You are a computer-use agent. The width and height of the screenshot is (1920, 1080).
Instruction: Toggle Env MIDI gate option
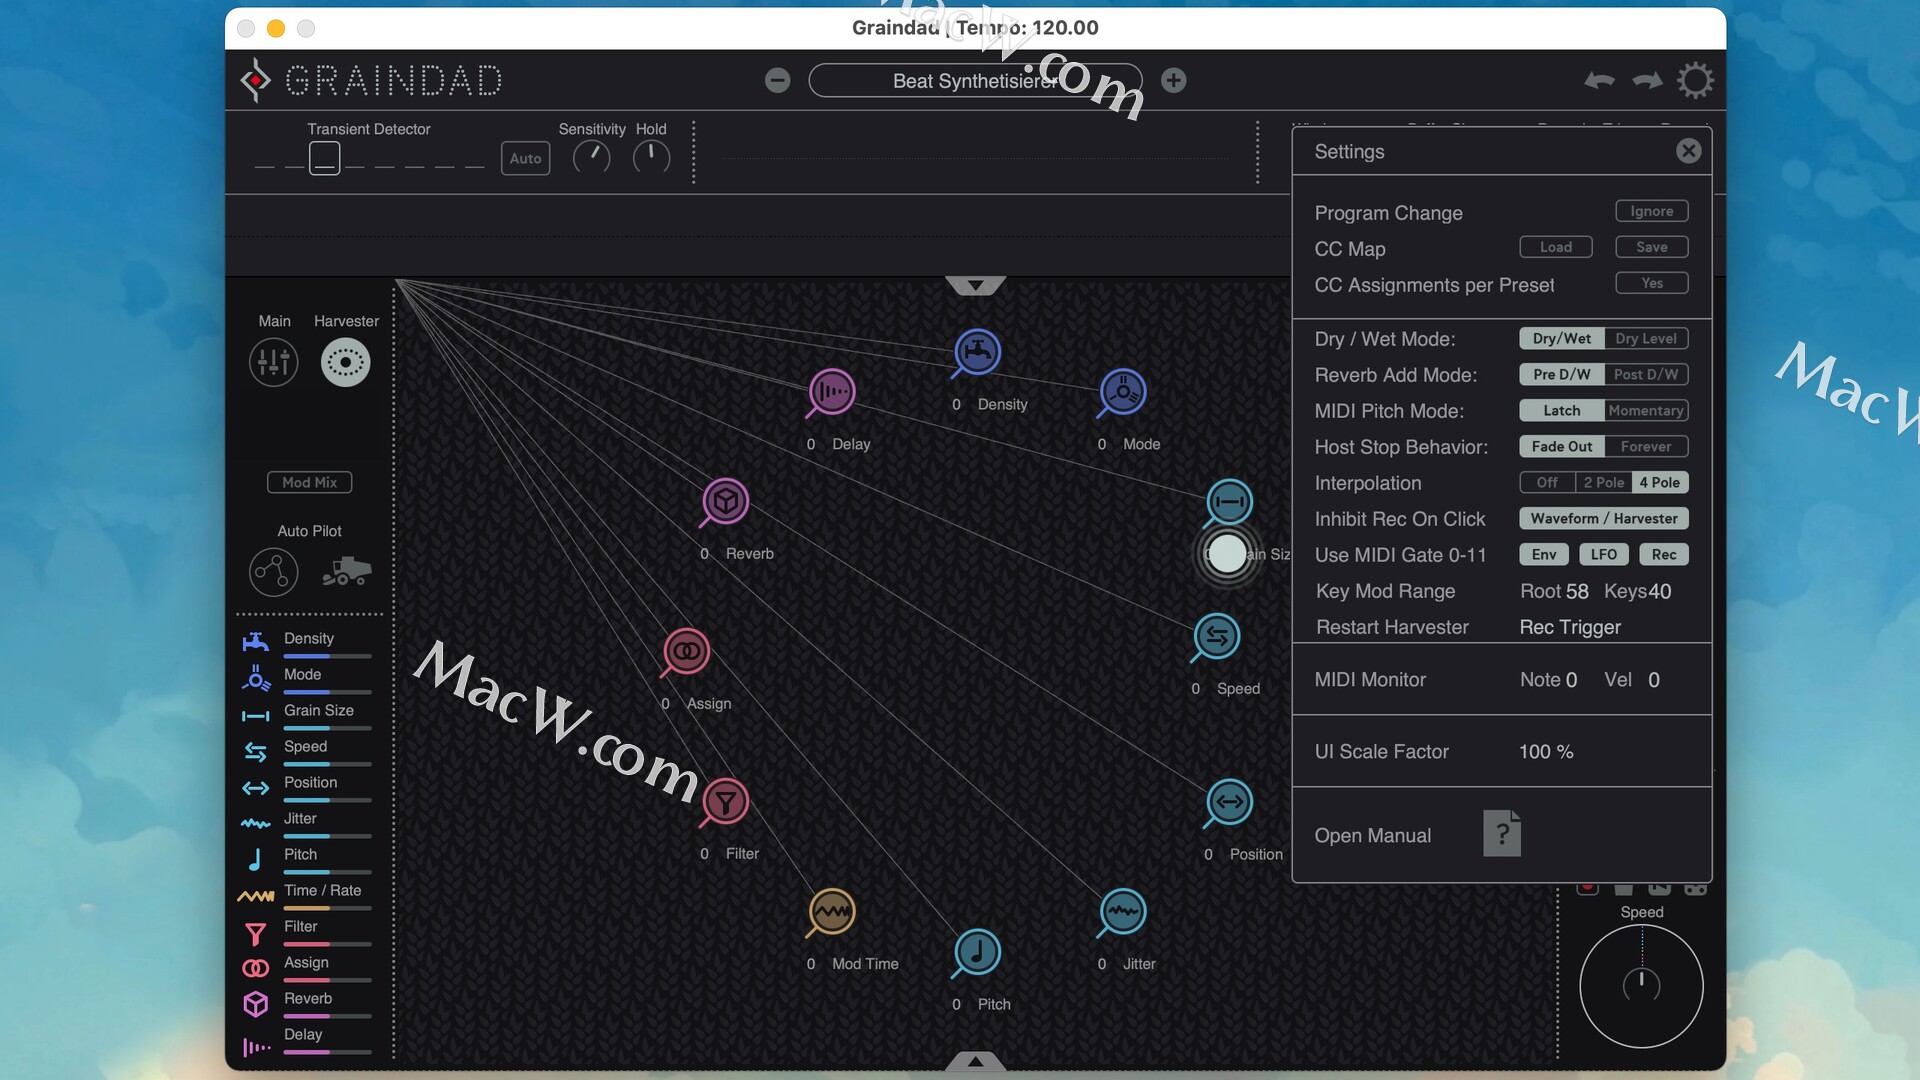(1544, 555)
